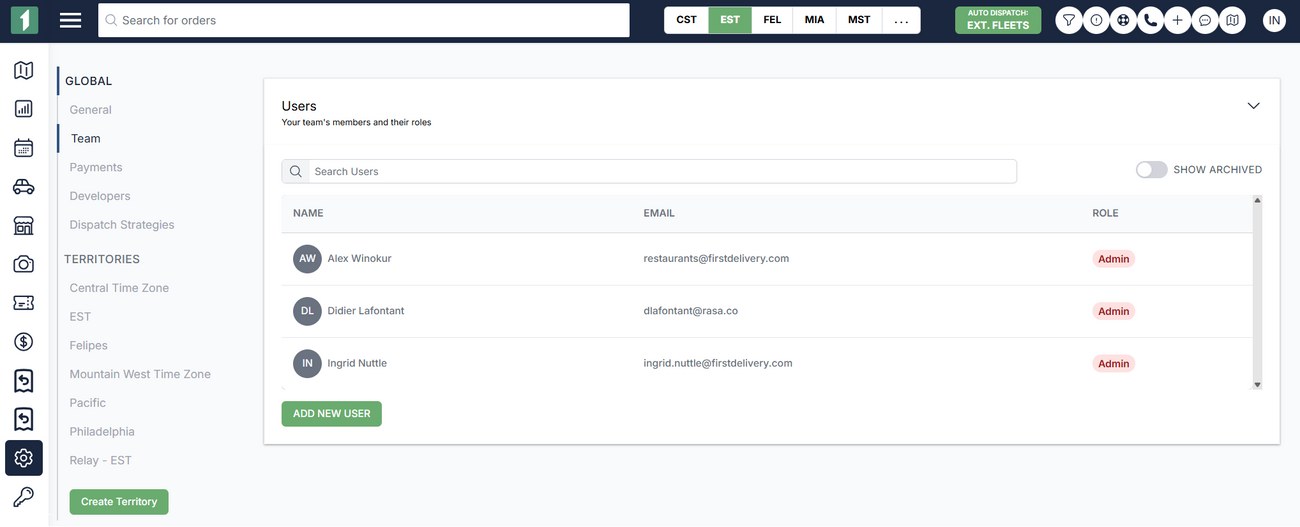
Task: Open Mountain West Time Zone territory
Action: click(140, 374)
